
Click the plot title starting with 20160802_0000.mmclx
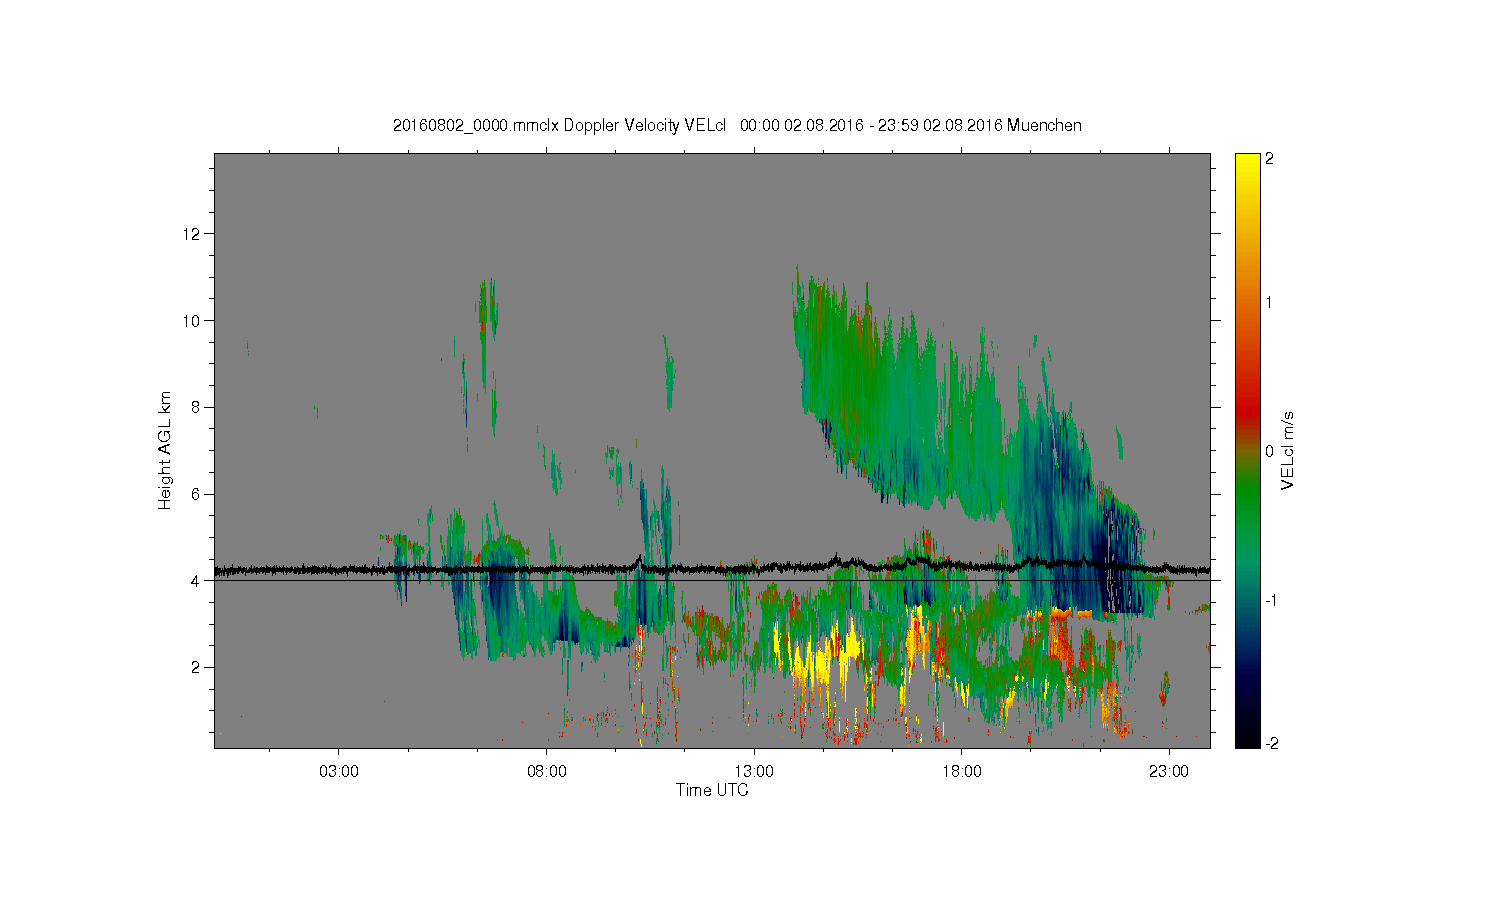pyautogui.click(x=737, y=126)
